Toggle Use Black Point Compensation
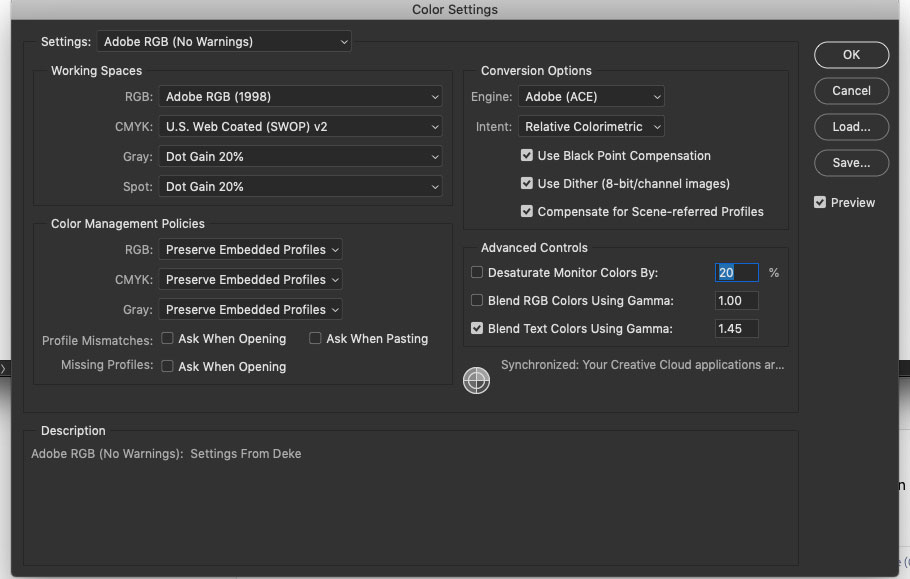Image resolution: width=910 pixels, height=579 pixels. (x=527, y=156)
